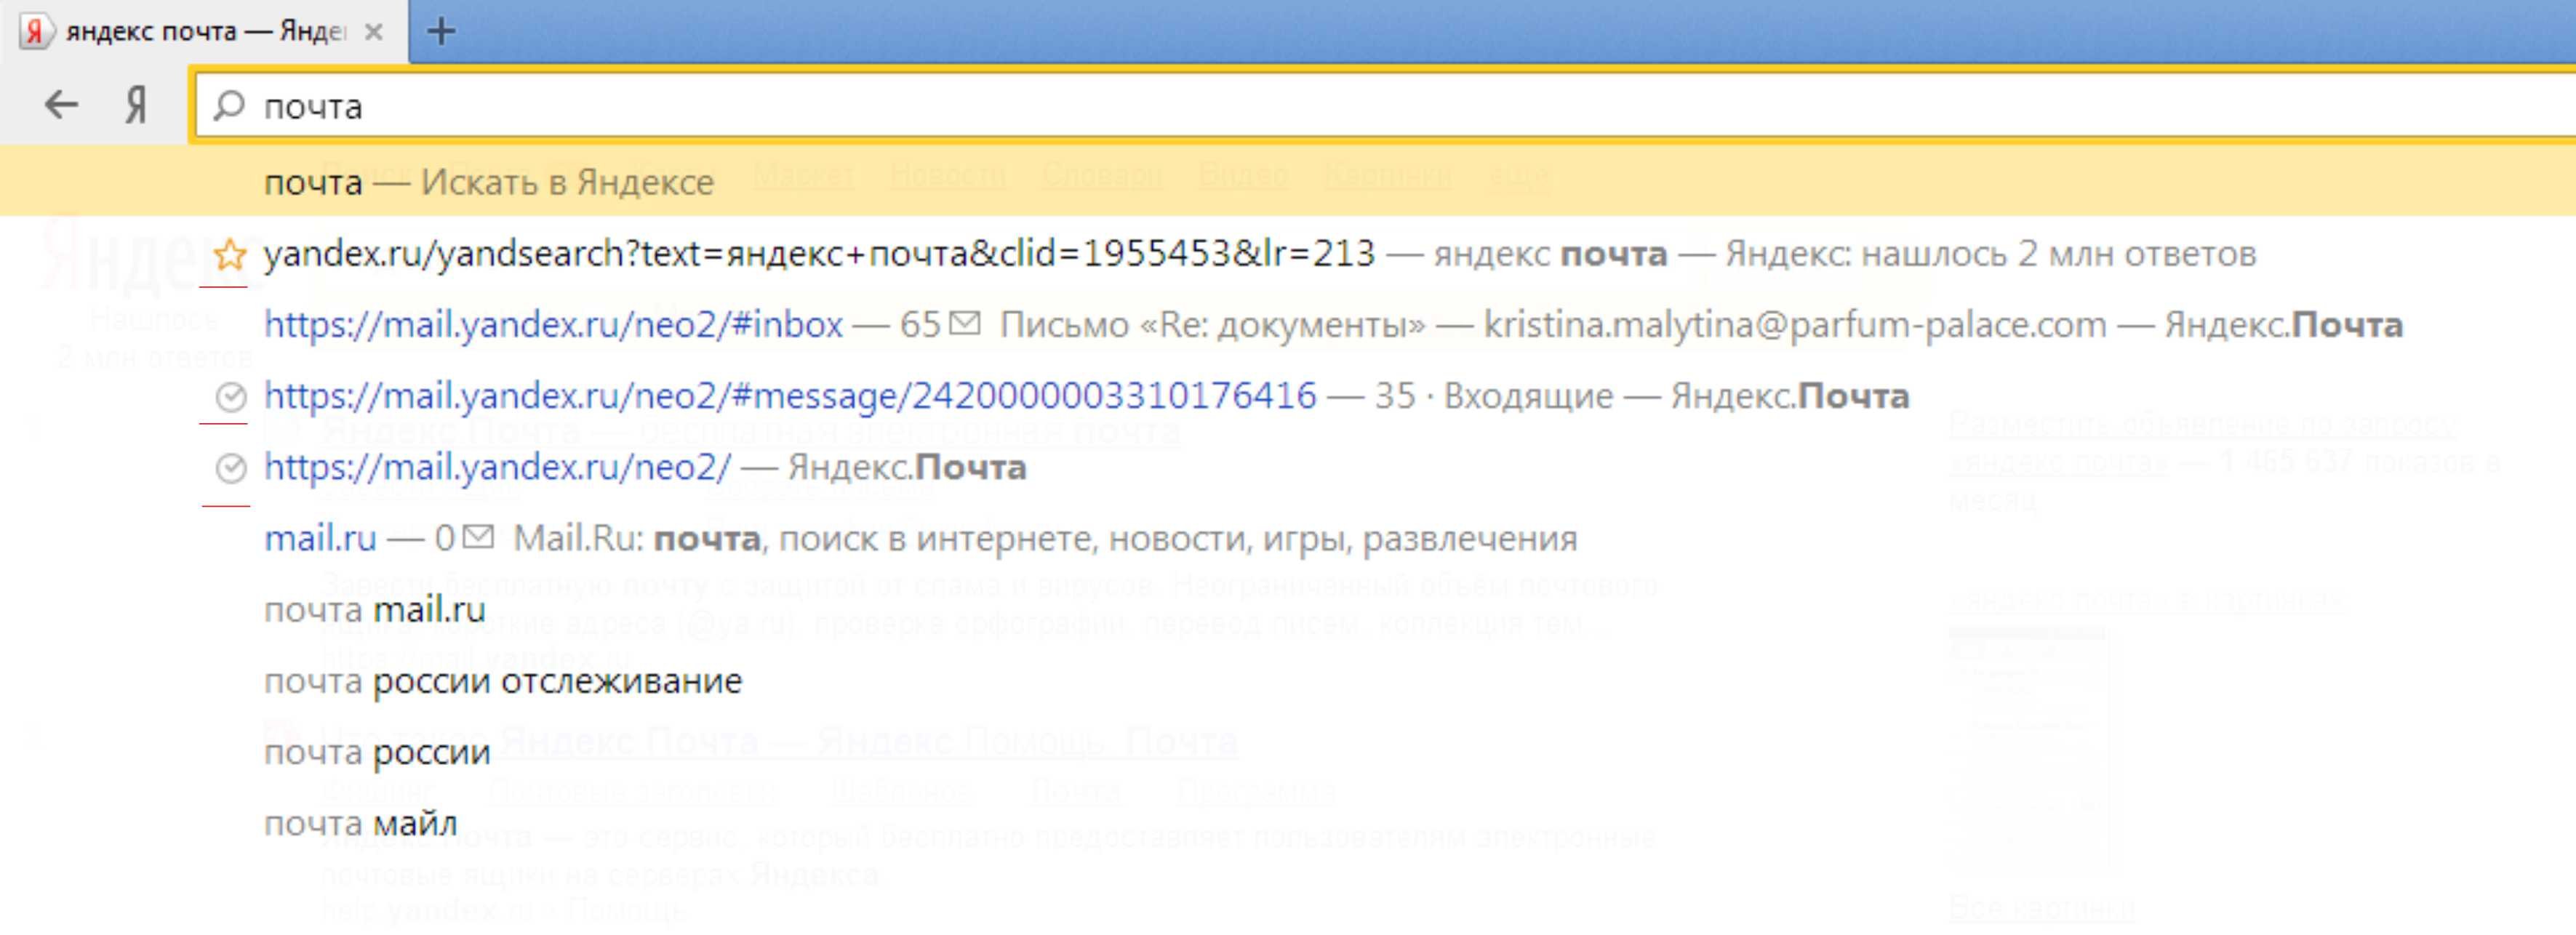Open yandex.ru/yandsearch bookmarked suggestion
Viewport: 2576px width, 935px height.
point(1288,254)
